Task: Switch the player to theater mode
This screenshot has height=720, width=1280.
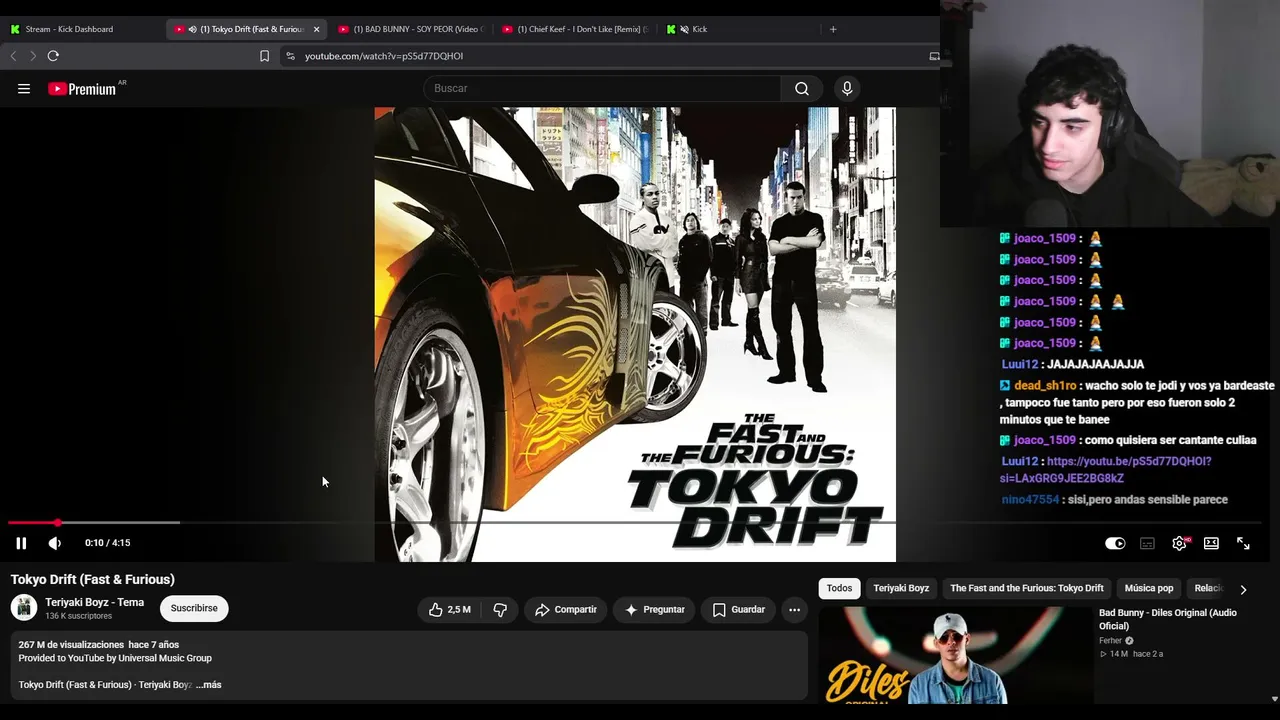Action: coord(1211,543)
